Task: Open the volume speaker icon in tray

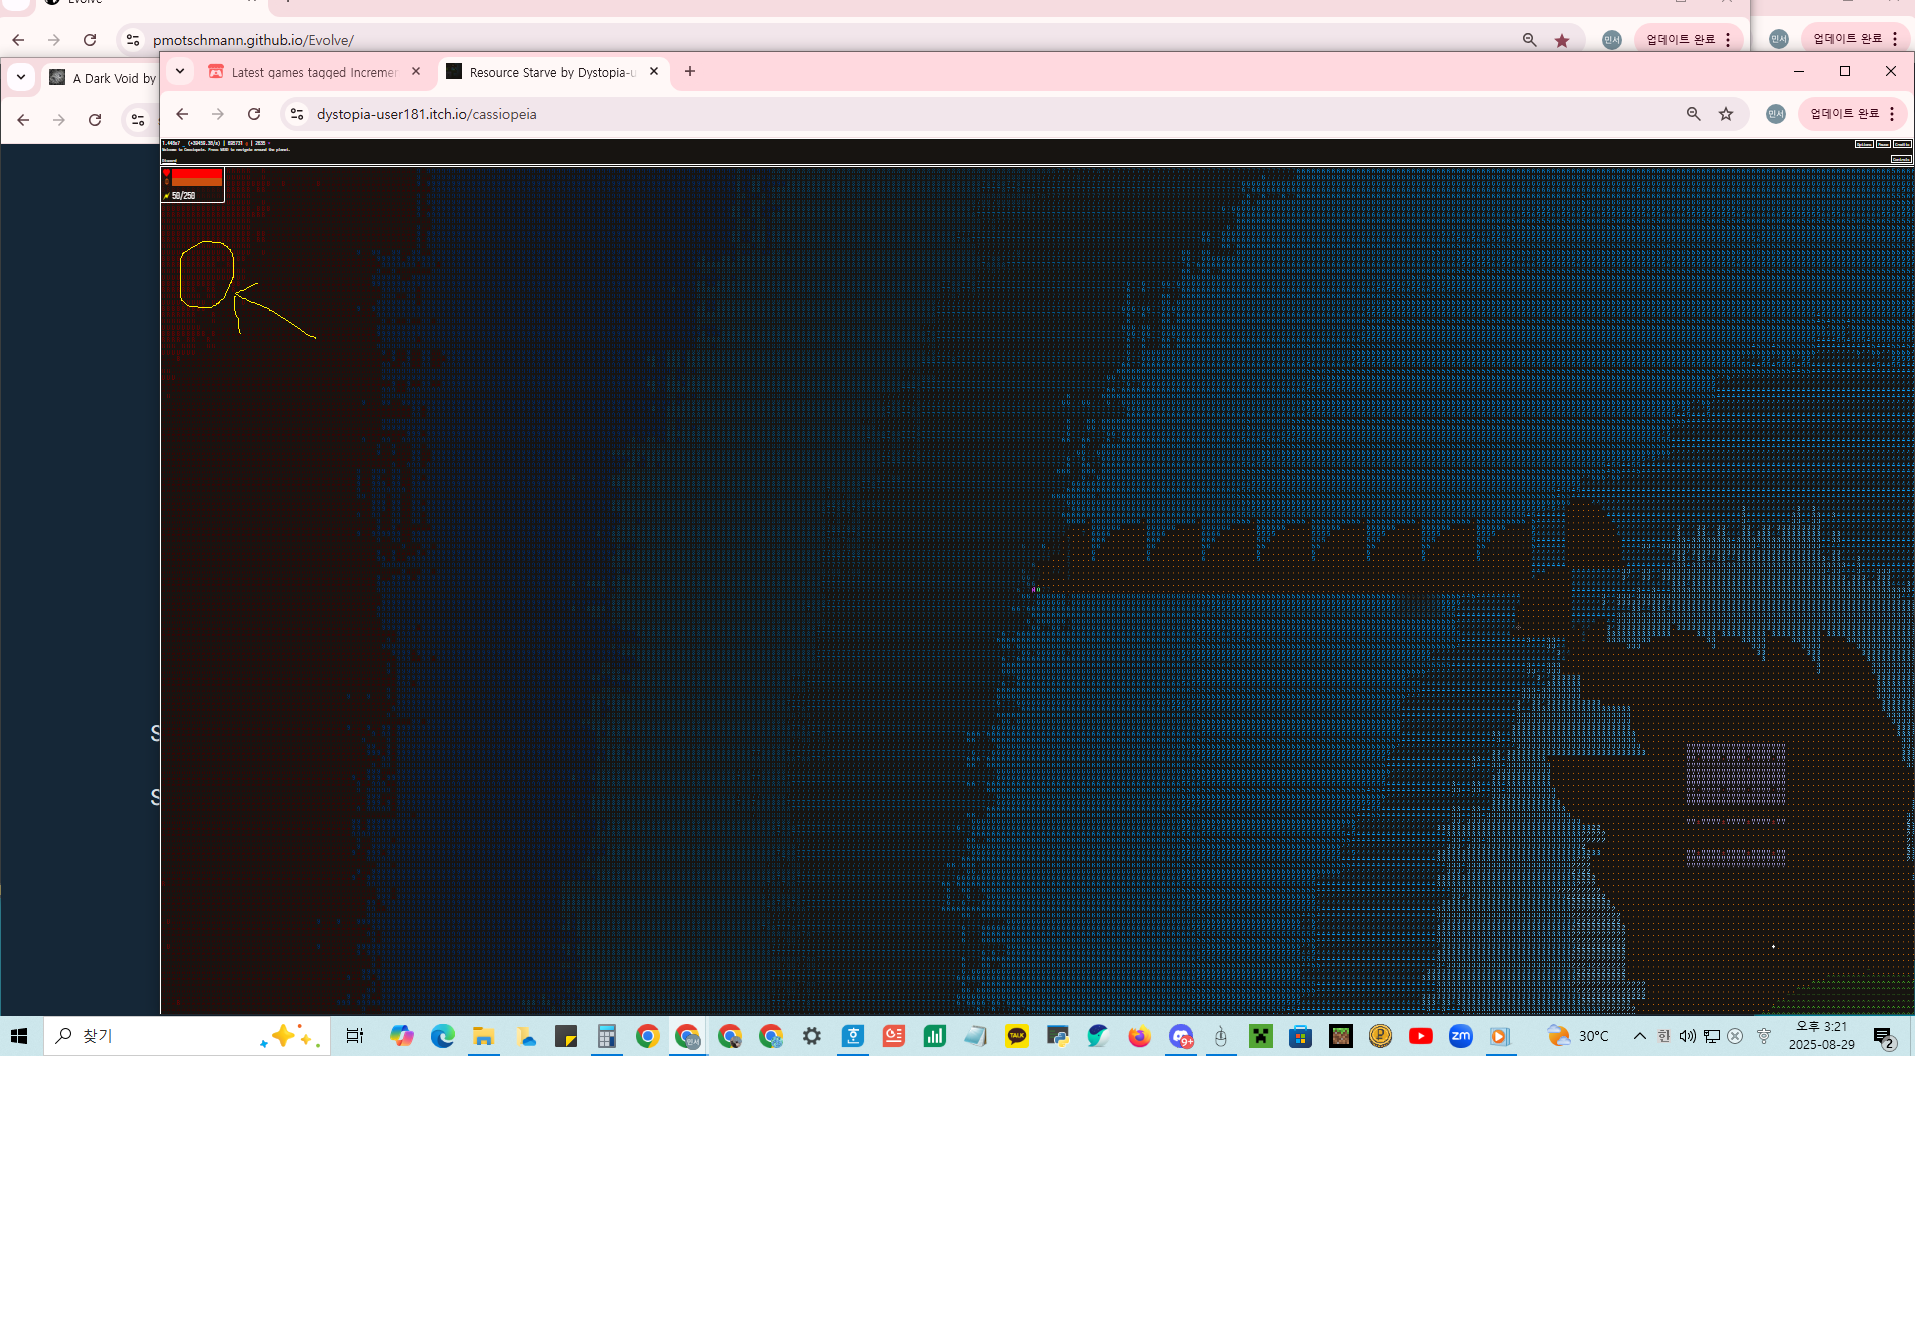Action: pyautogui.click(x=1688, y=1036)
